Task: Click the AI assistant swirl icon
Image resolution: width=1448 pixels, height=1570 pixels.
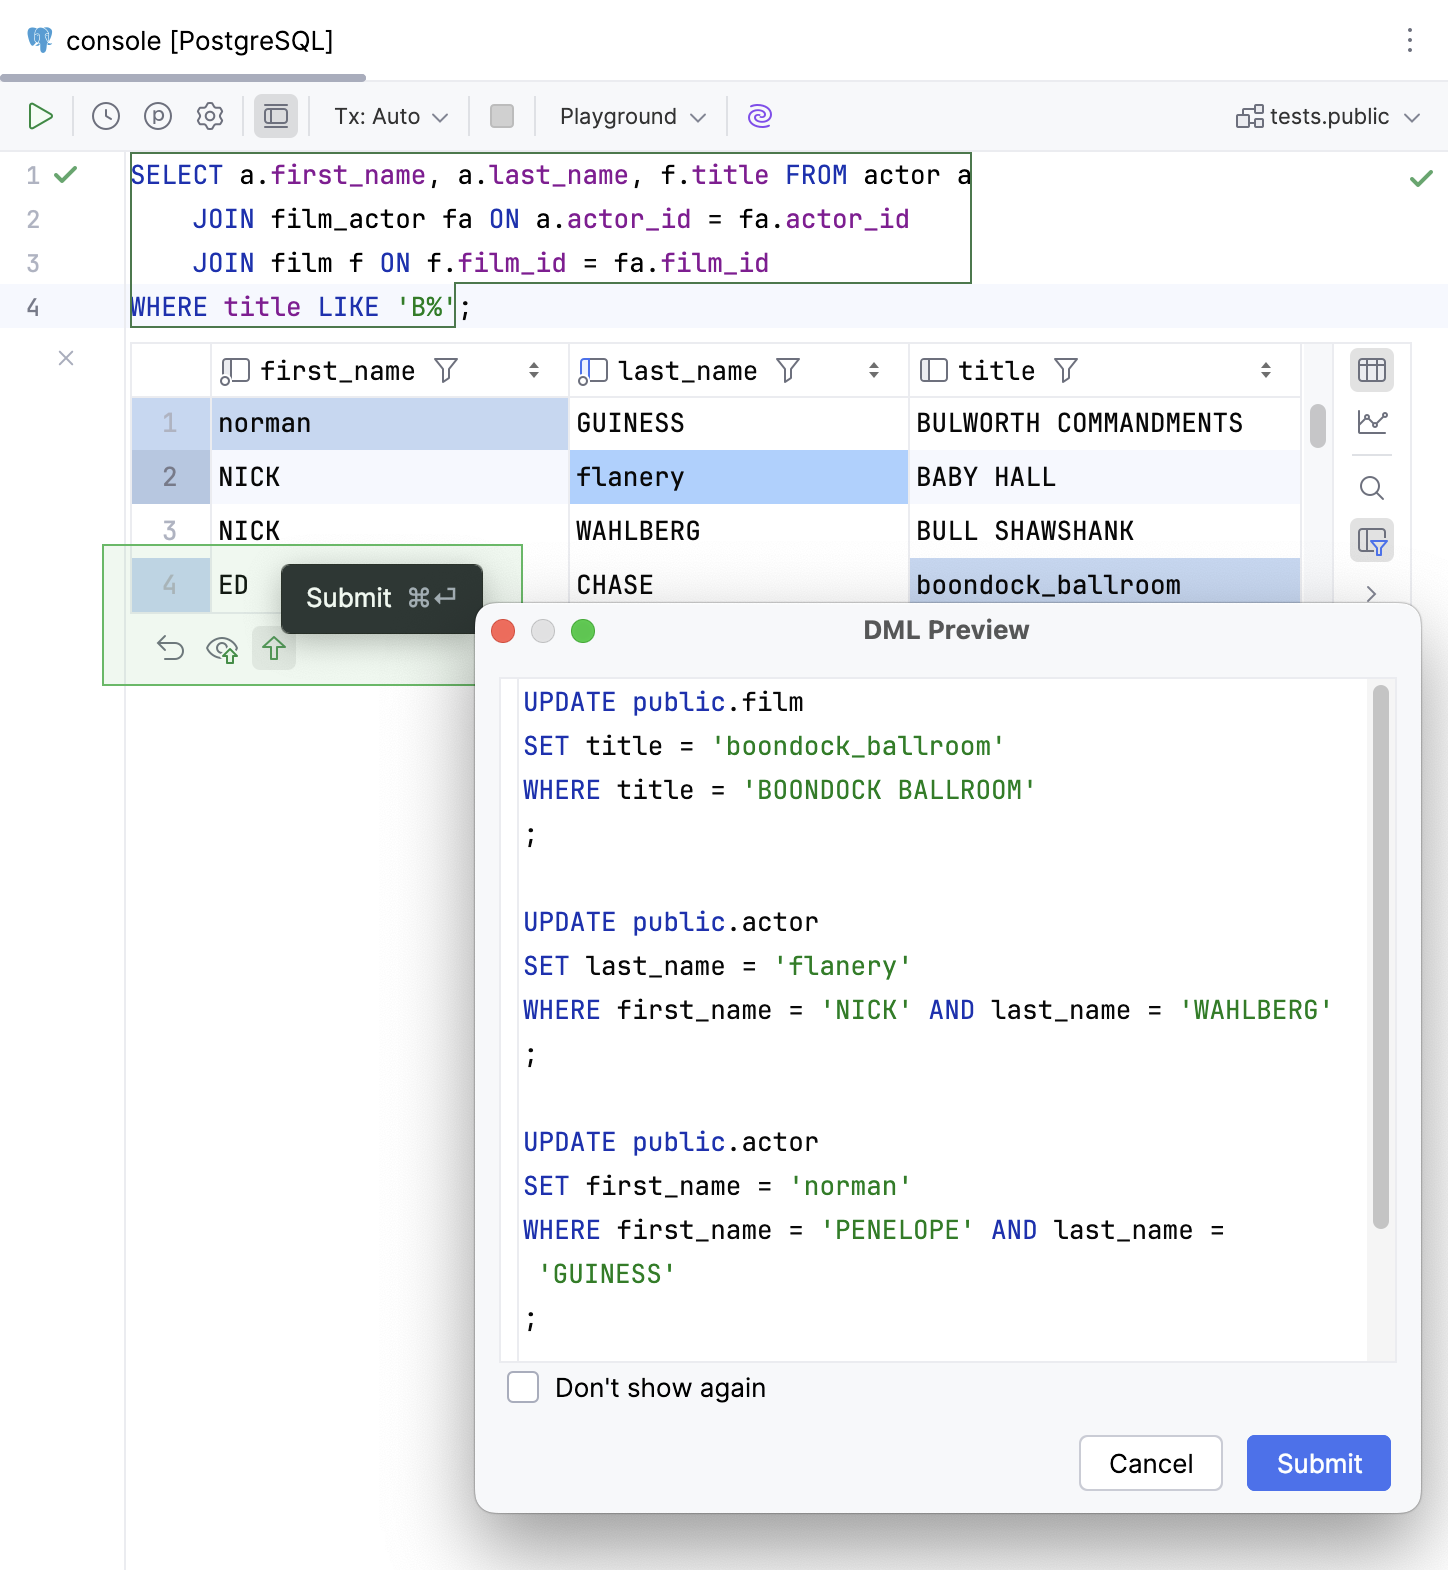Action: click(x=760, y=116)
